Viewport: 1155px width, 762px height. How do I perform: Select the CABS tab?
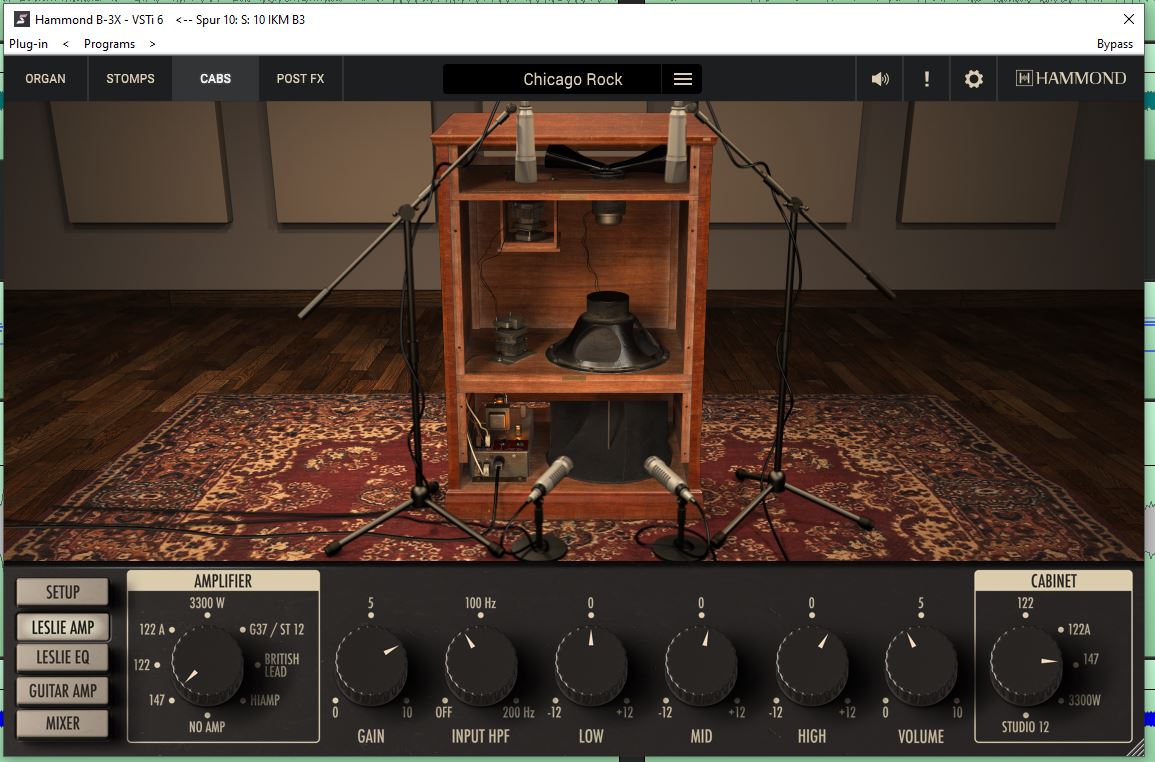click(x=215, y=78)
